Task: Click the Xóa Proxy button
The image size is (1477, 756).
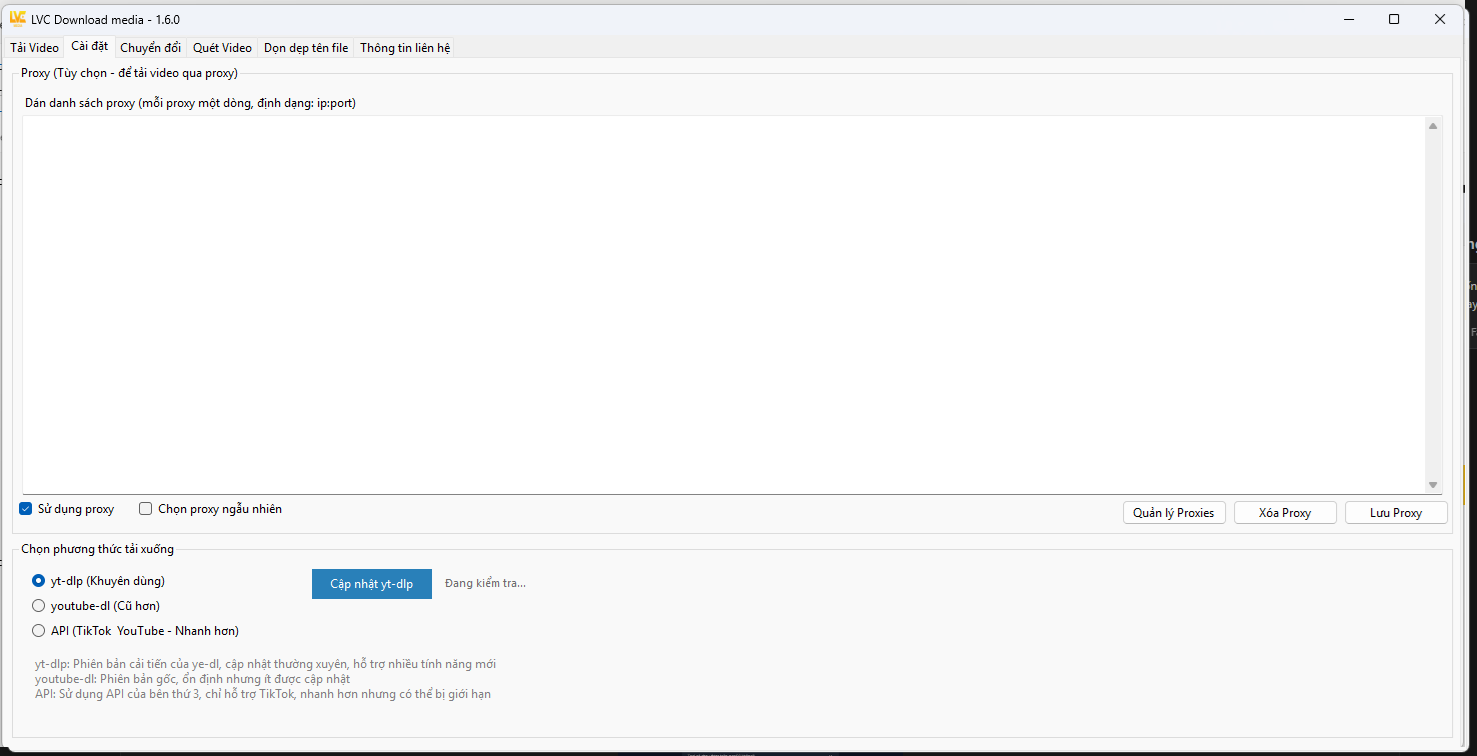Action: tap(1284, 513)
